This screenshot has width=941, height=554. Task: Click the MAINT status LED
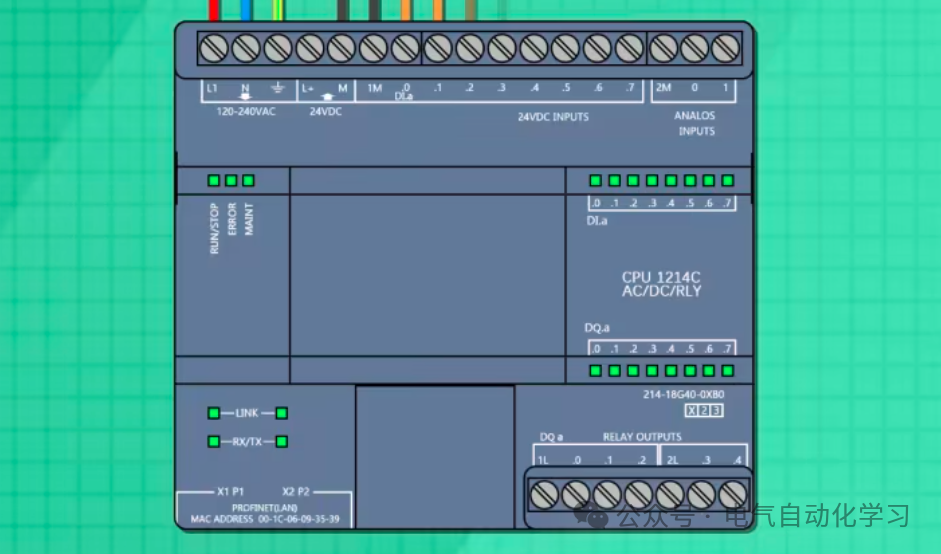(x=248, y=181)
